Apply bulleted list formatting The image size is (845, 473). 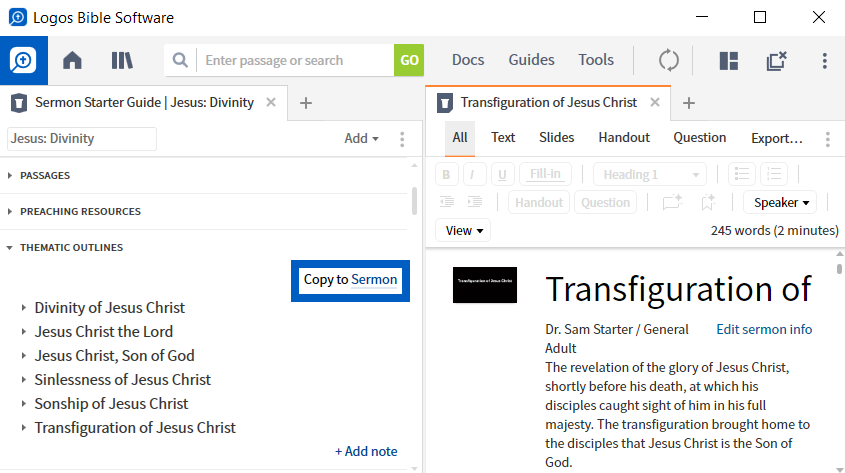742,174
